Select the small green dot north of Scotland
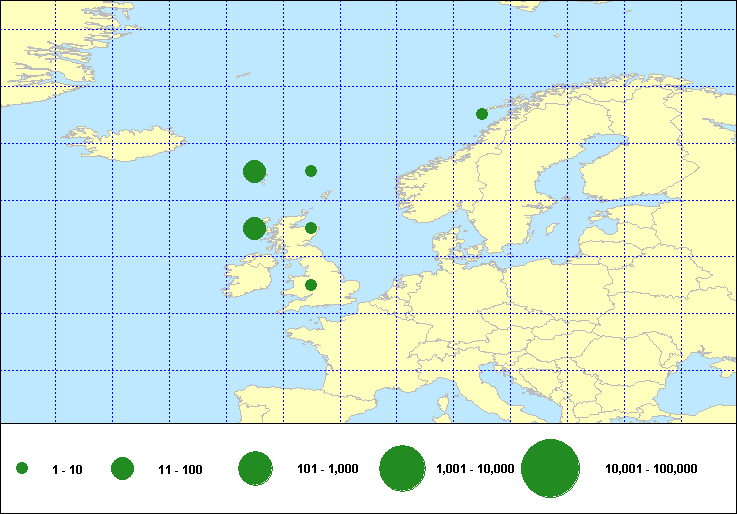Screen dimensions: 737x514 311,171
